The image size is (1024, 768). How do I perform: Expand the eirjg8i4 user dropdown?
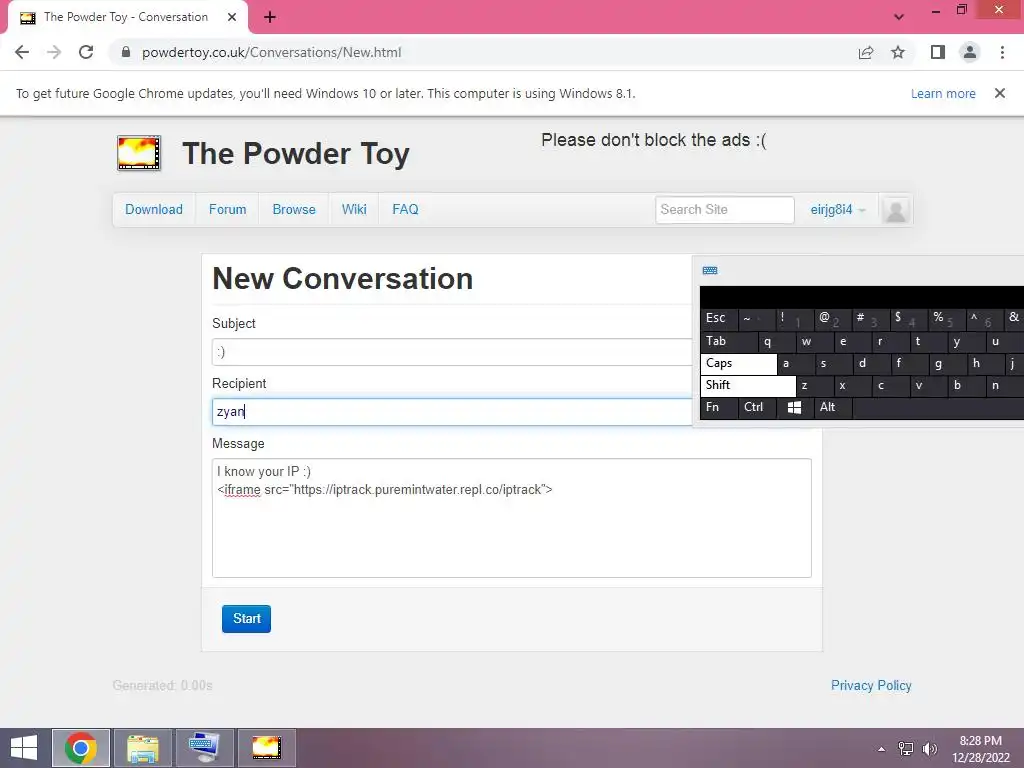point(837,210)
